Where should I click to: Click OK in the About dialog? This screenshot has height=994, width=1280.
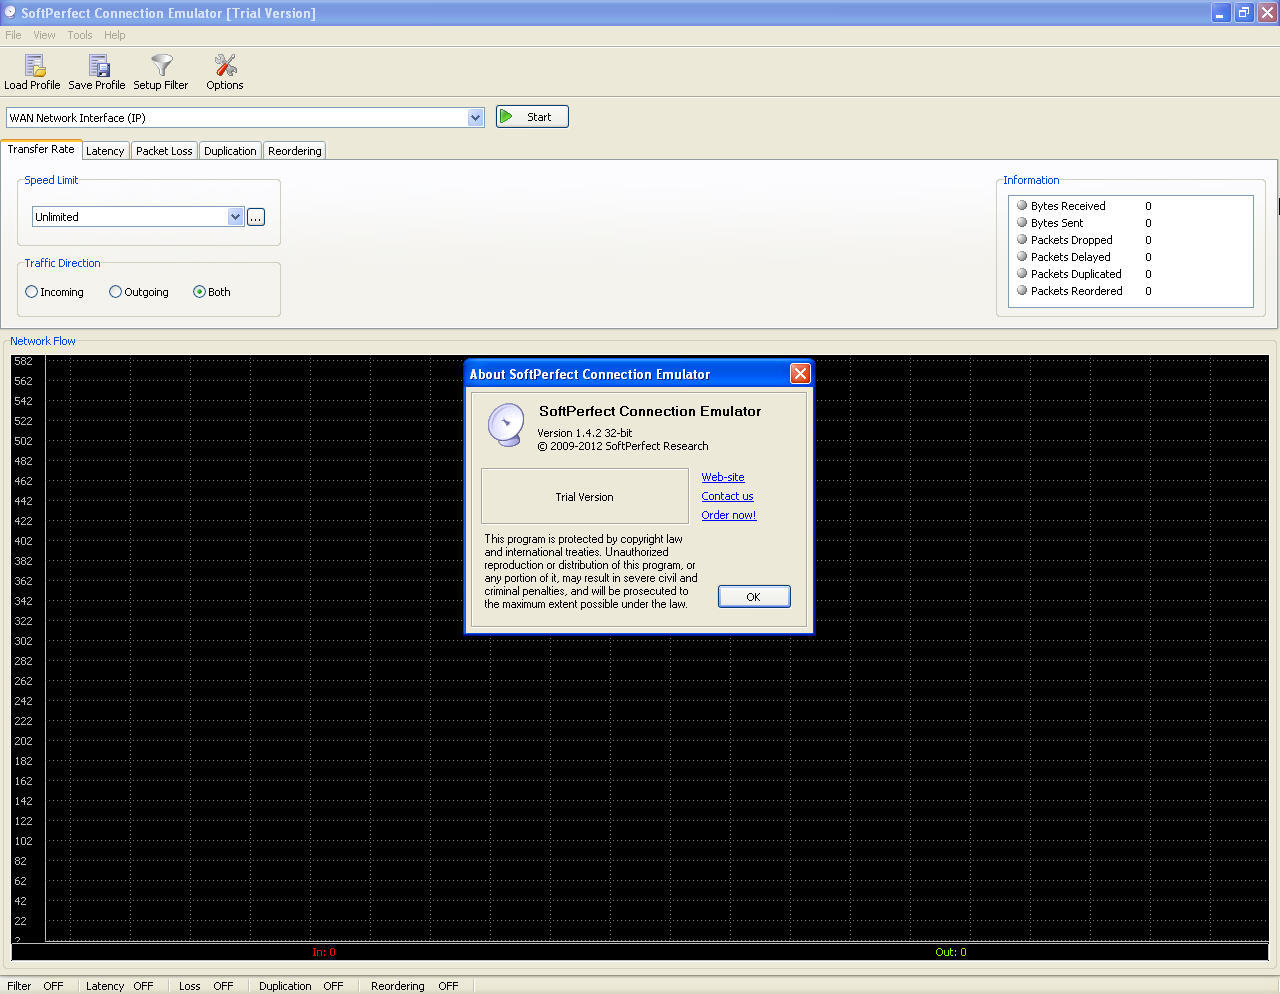click(x=754, y=597)
